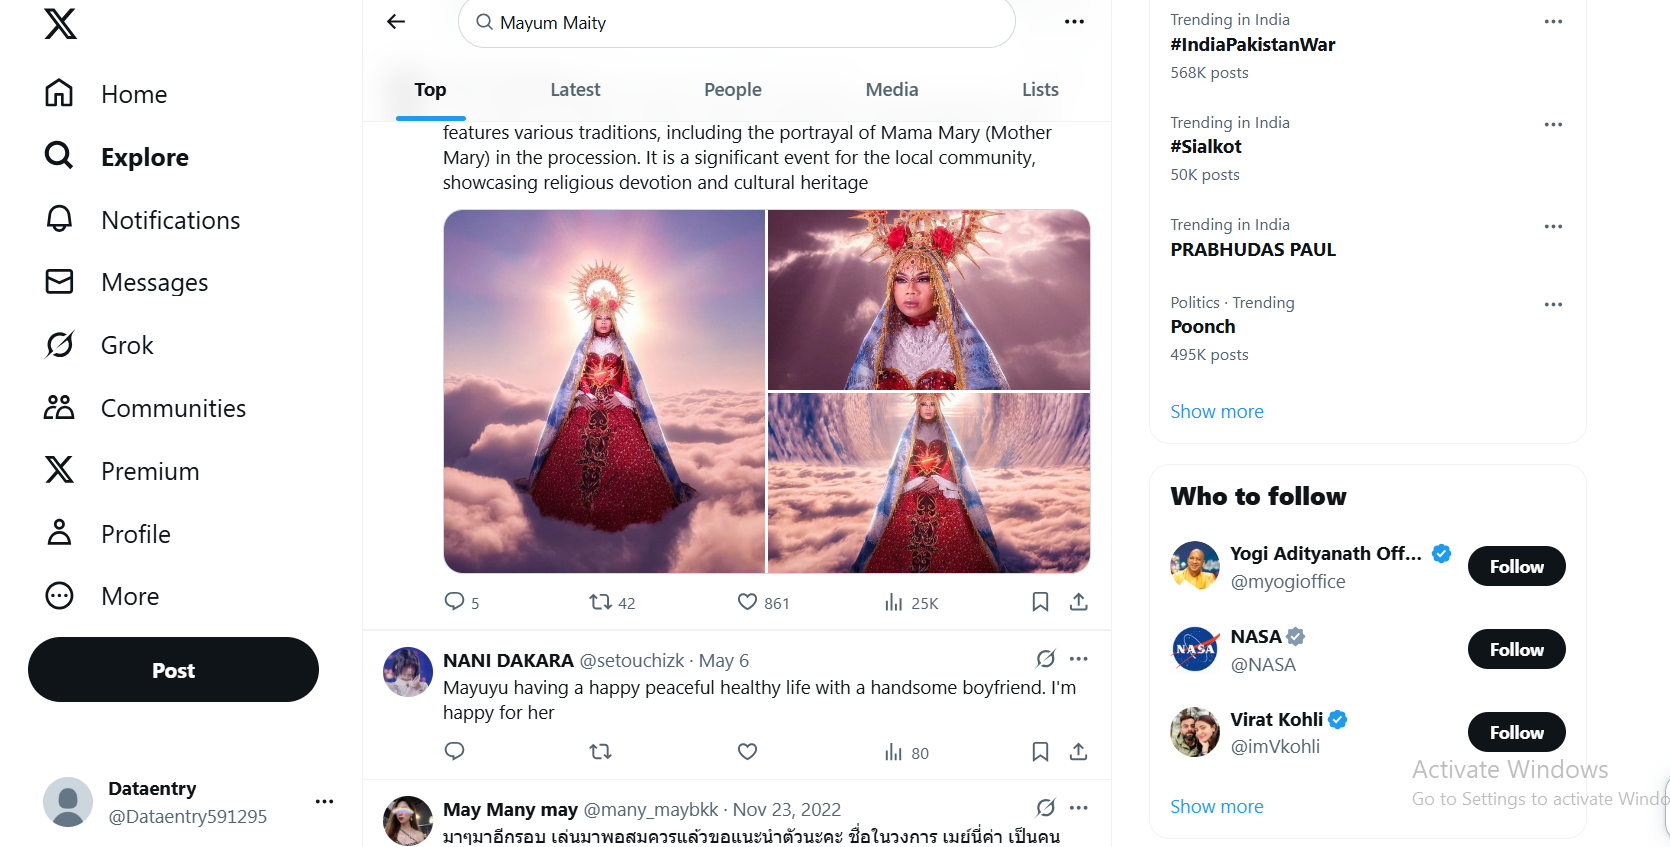Open more options for #IndiaPakistanWar trend
The image size is (1670, 847).
1552,22
